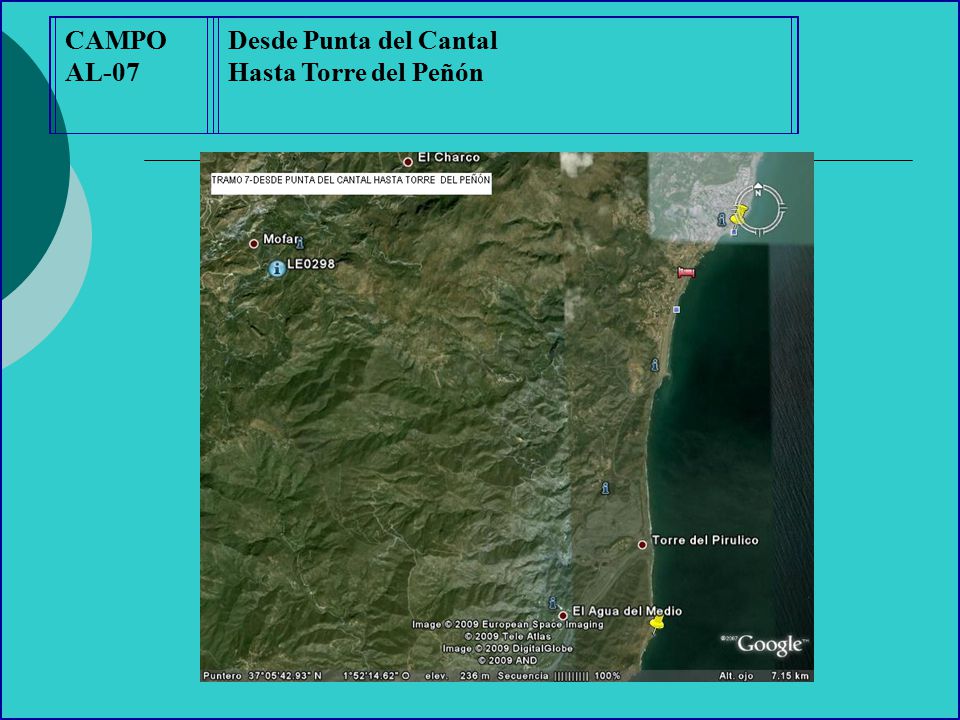Viewport: 960px width, 720px height.
Task: Click the white 'TRAMO 7-DESDE PUNTA DEL CANTAL' caption box
Action: [351, 182]
